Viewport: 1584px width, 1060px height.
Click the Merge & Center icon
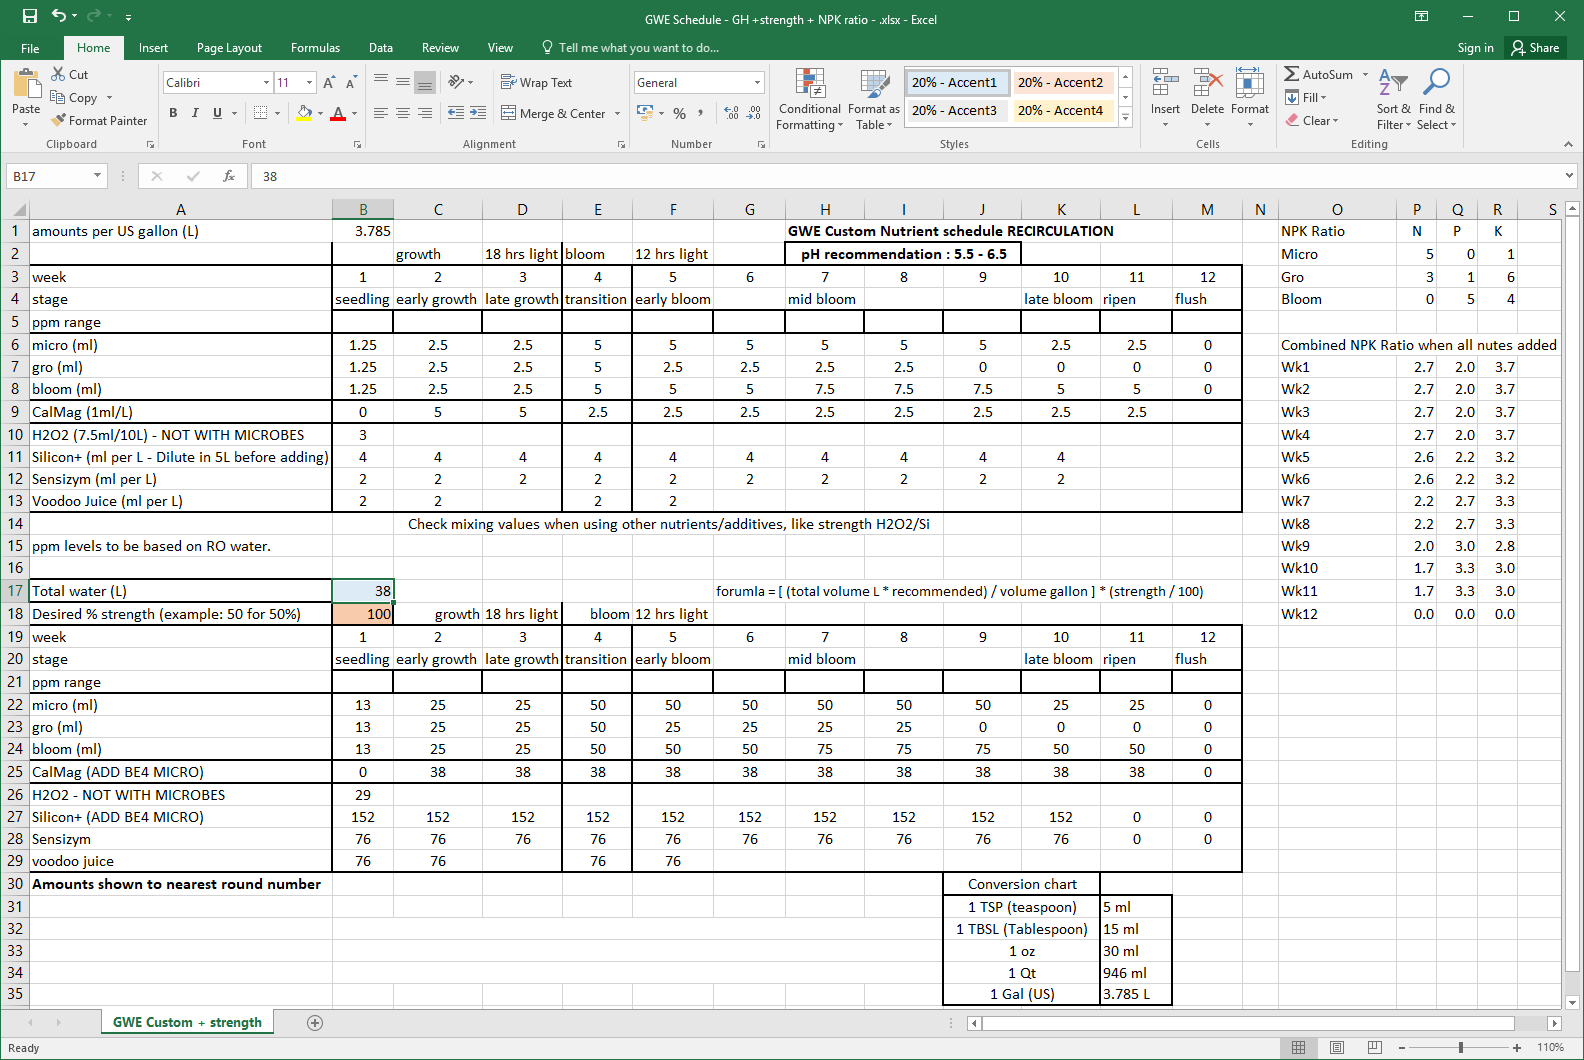click(508, 113)
